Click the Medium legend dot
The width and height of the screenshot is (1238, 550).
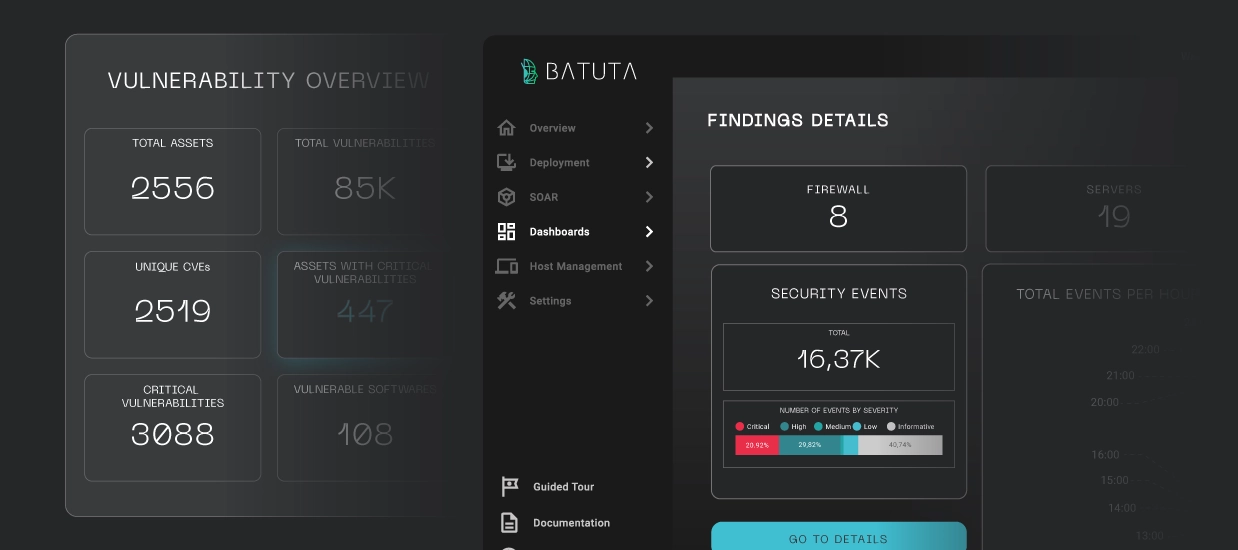(818, 427)
